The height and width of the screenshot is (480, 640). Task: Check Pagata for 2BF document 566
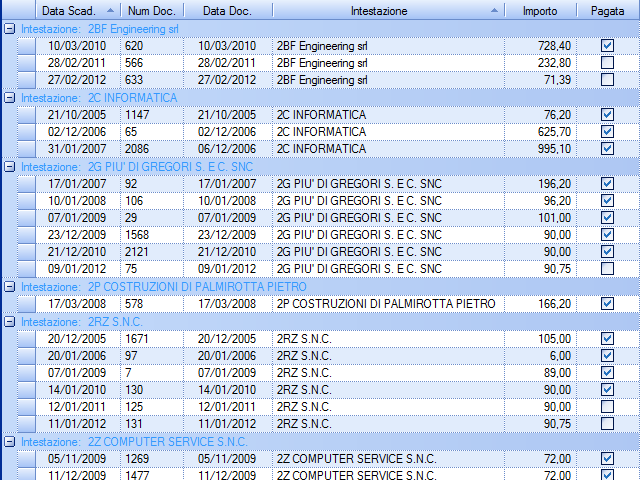point(607,63)
